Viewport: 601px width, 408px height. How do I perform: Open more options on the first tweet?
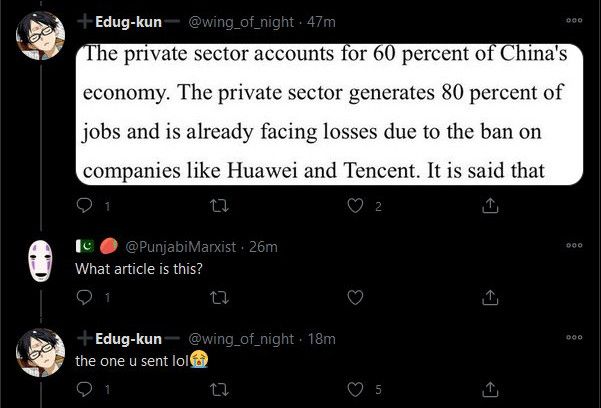point(573,21)
